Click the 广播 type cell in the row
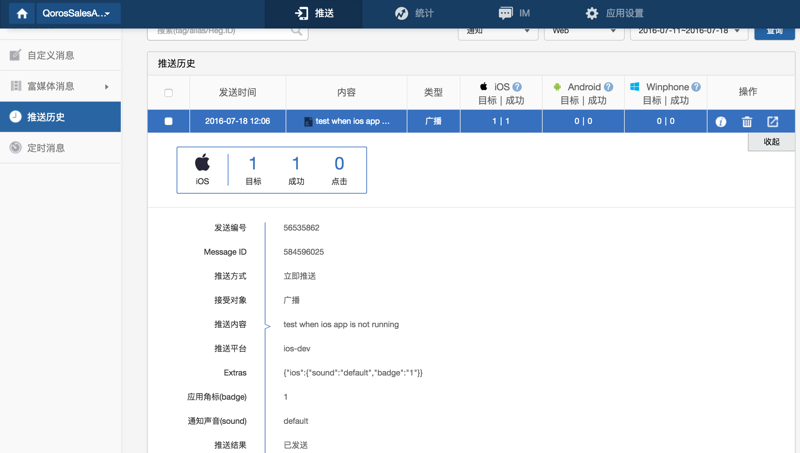Image resolution: width=800 pixels, height=453 pixels. (x=434, y=121)
